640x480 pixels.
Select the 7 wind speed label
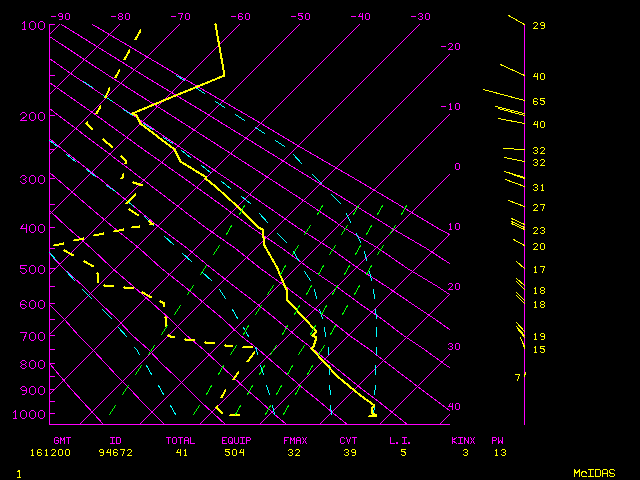(517, 377)
